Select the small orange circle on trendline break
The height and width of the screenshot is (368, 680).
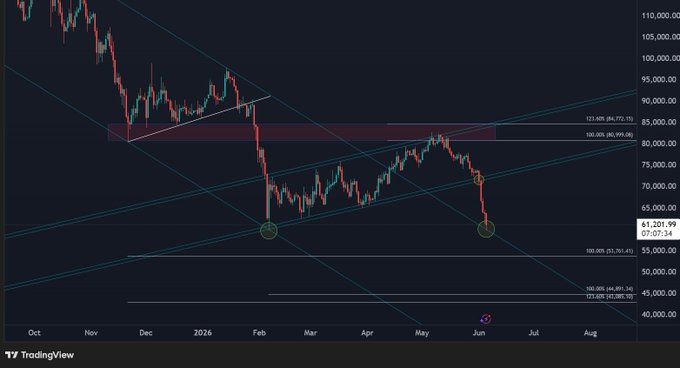pyautogui.click(x=479, y=179)
